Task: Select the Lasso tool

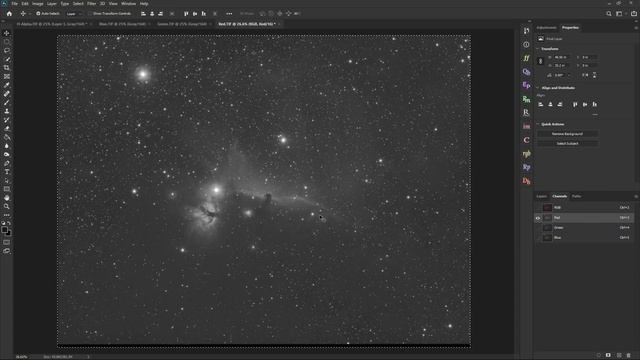Action: (x=7, y=51)
